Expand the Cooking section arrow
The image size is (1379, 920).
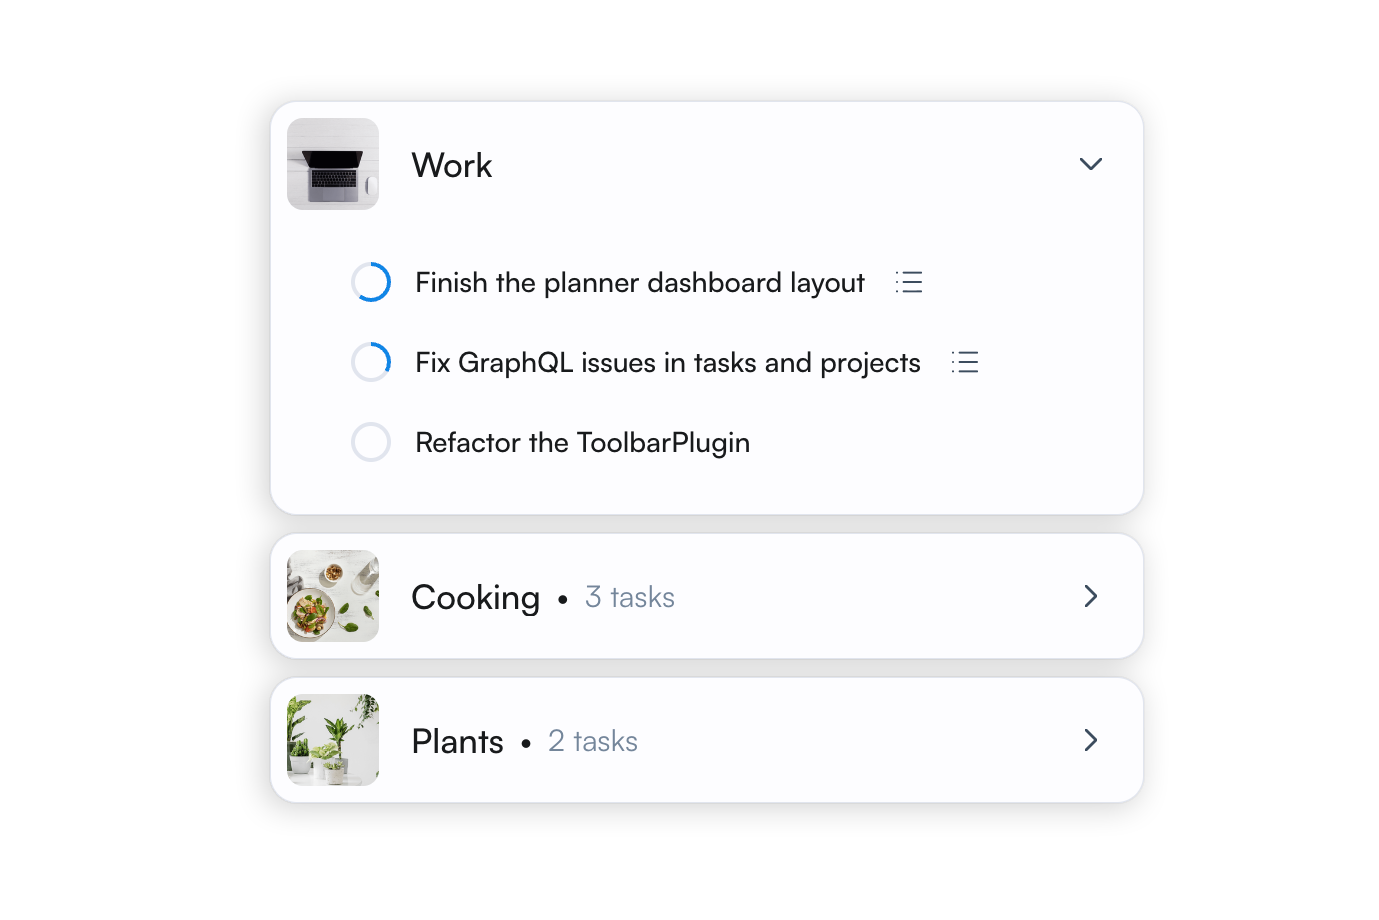coord(1090,596)
